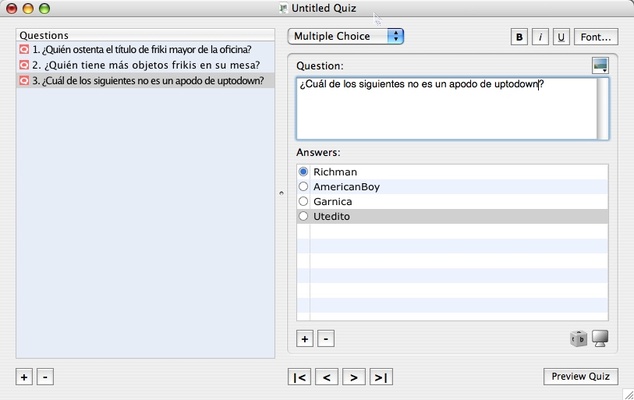Screen dimensions: 634x400
Task: Jump to the last question
Action: pos(381,377)
